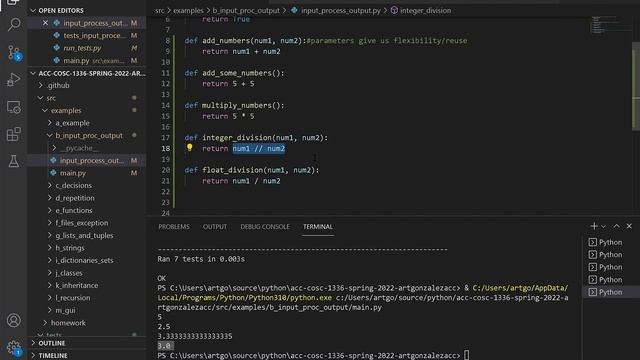
Task: Click the float_division function name
Action: pos(233,170)
